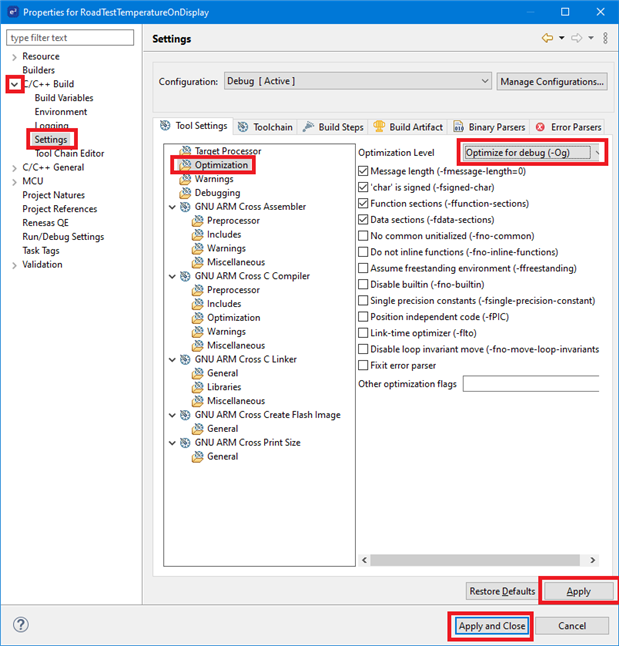Click the Other optimization flags field
The image size is (619, 646).
531,384
